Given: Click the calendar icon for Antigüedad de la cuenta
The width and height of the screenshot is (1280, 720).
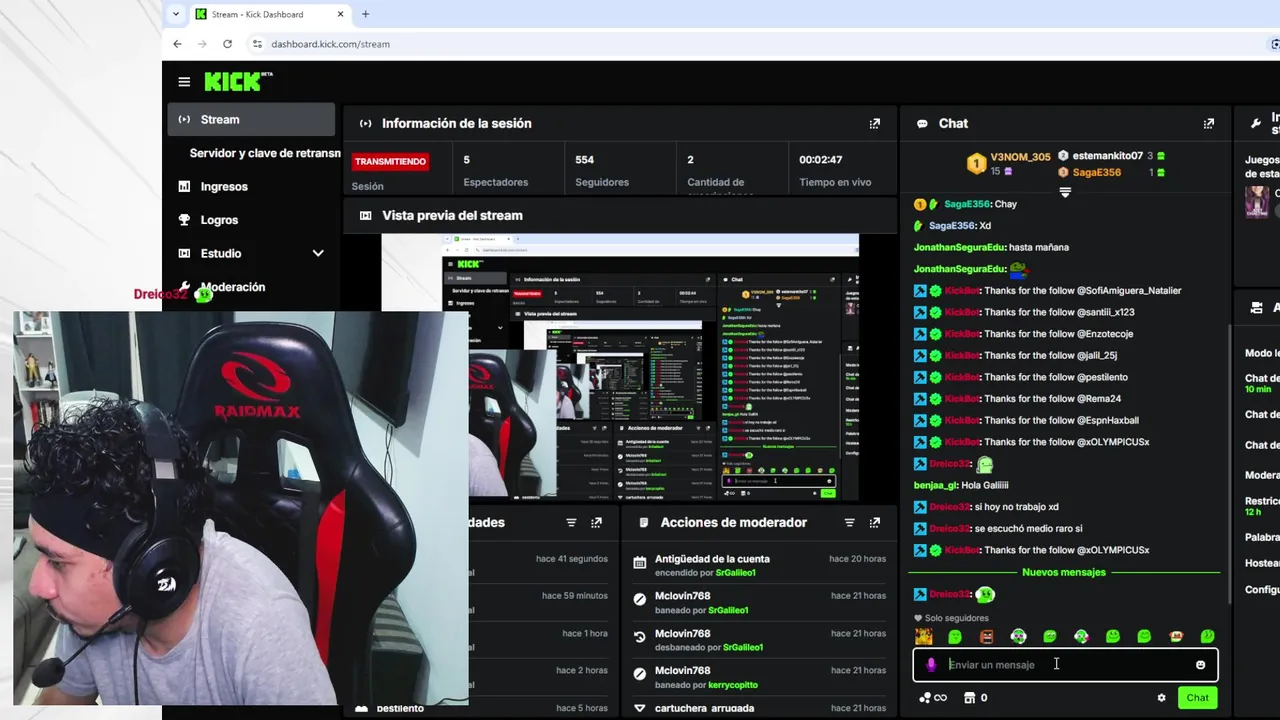Looking at the screenshot, I should [640, 563].
